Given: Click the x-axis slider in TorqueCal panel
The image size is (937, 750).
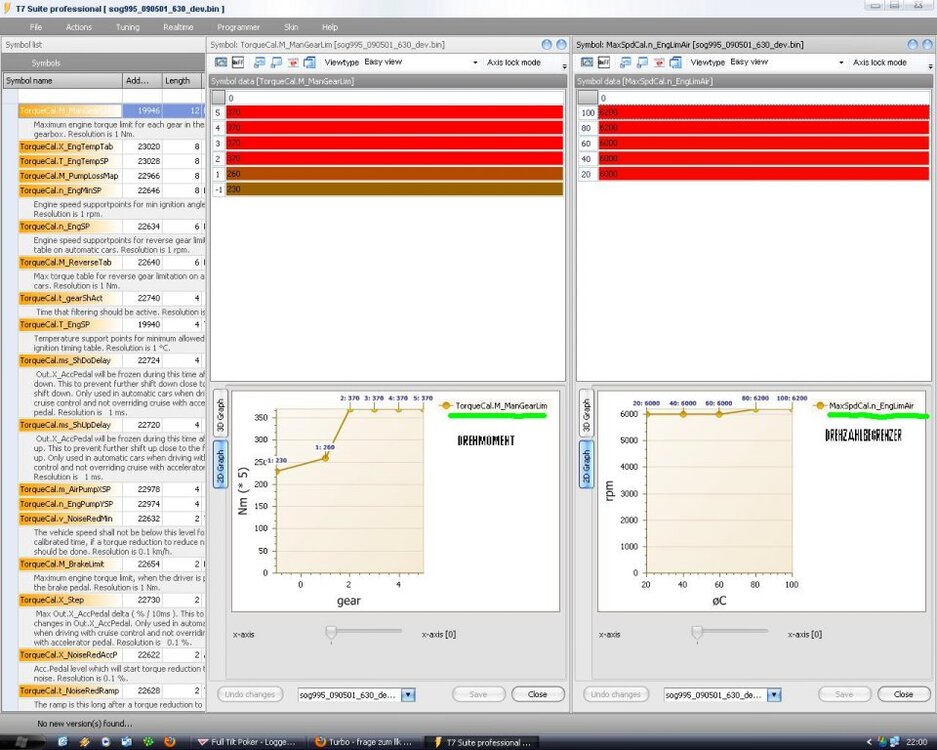Looking at the screenshot, I should click(364, 633).
